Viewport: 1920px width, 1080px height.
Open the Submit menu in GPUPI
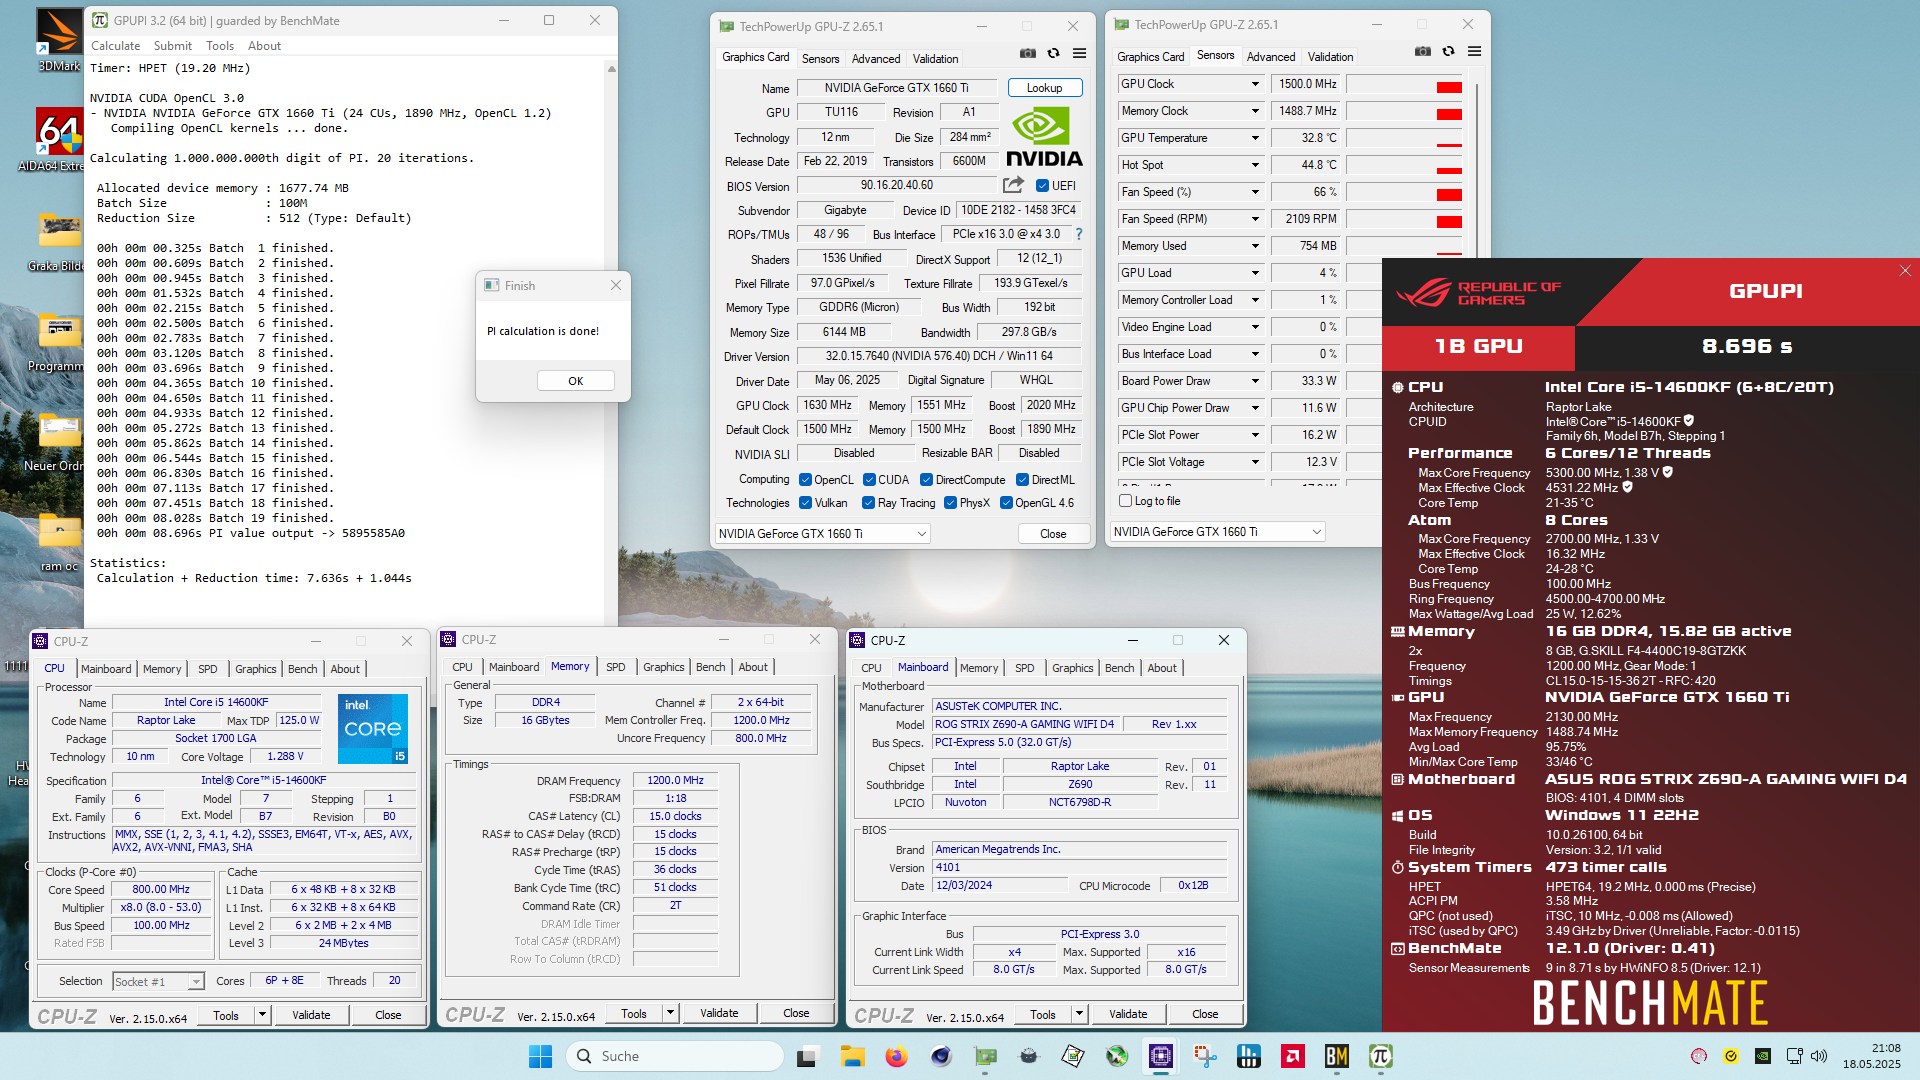coord(172,46)
